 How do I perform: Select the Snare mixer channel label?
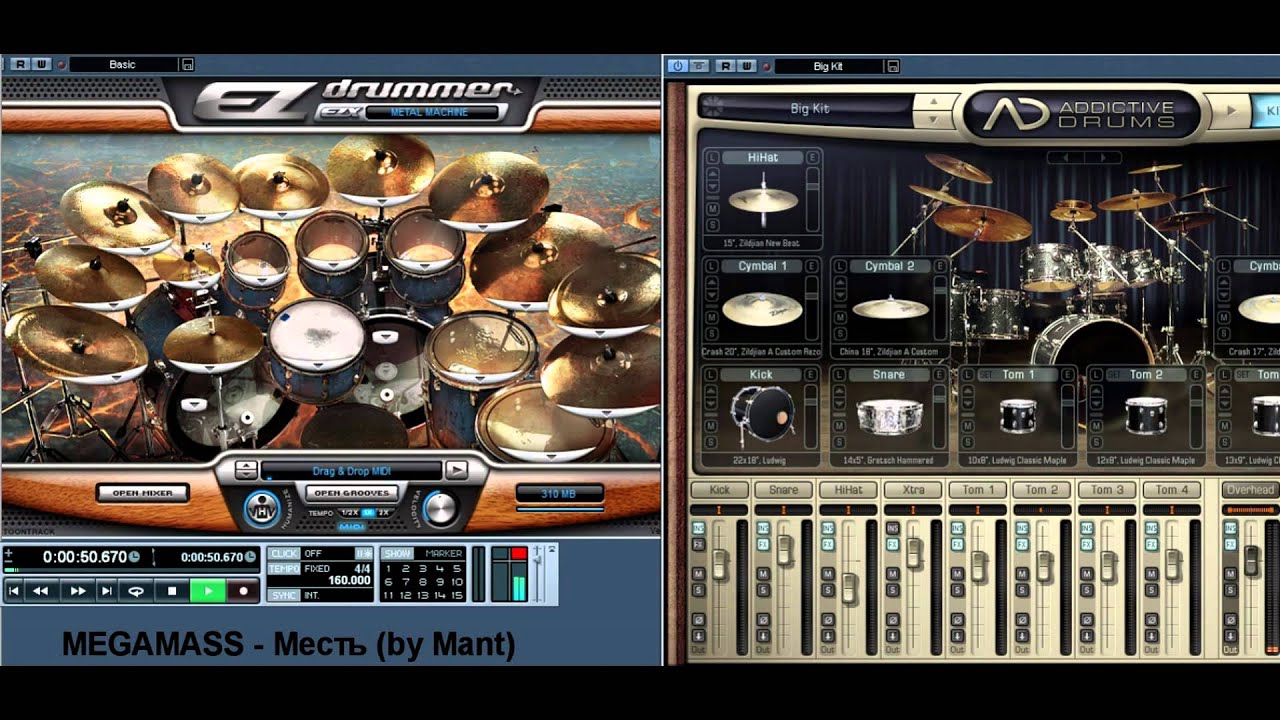(784, 490)
